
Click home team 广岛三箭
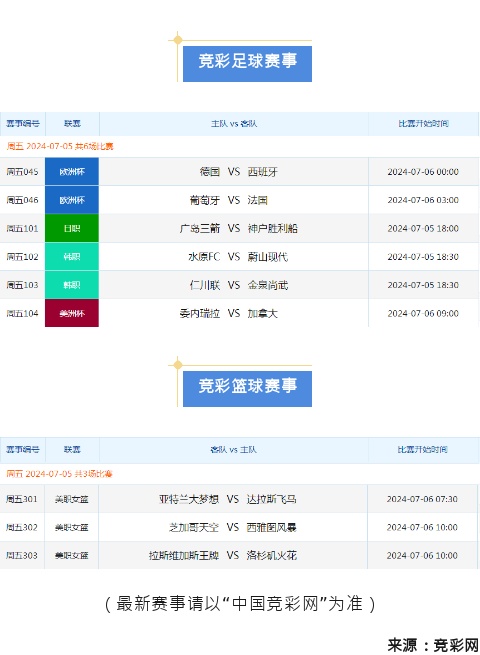click(x=200, y=228)
